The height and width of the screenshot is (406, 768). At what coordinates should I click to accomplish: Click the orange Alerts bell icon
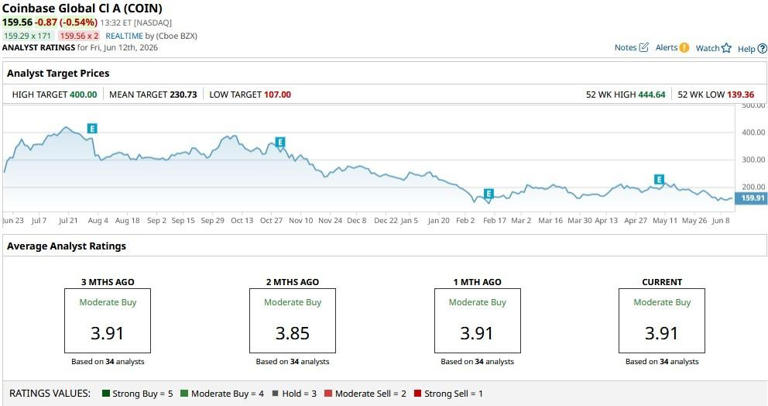(684, 48)
